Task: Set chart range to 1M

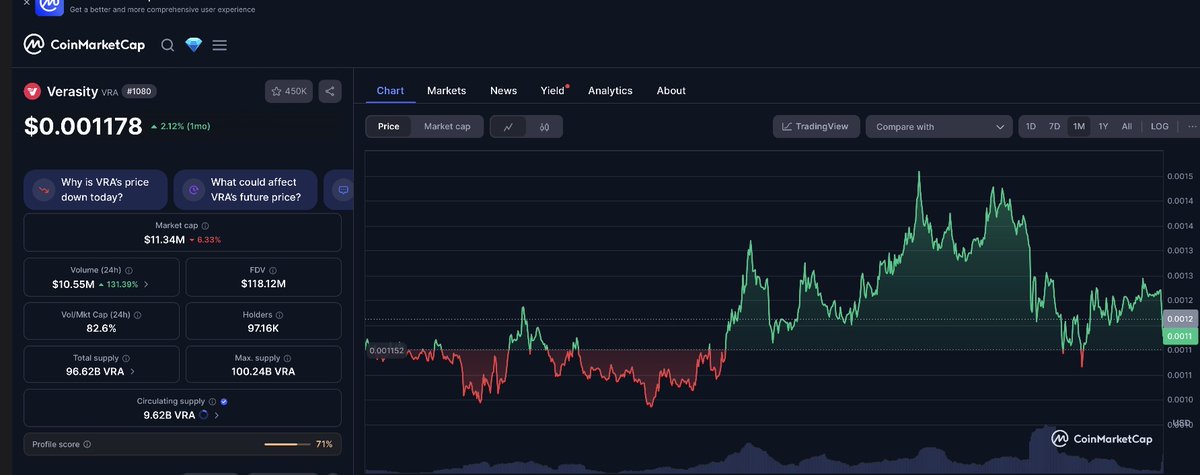Action: (1078, 127)
